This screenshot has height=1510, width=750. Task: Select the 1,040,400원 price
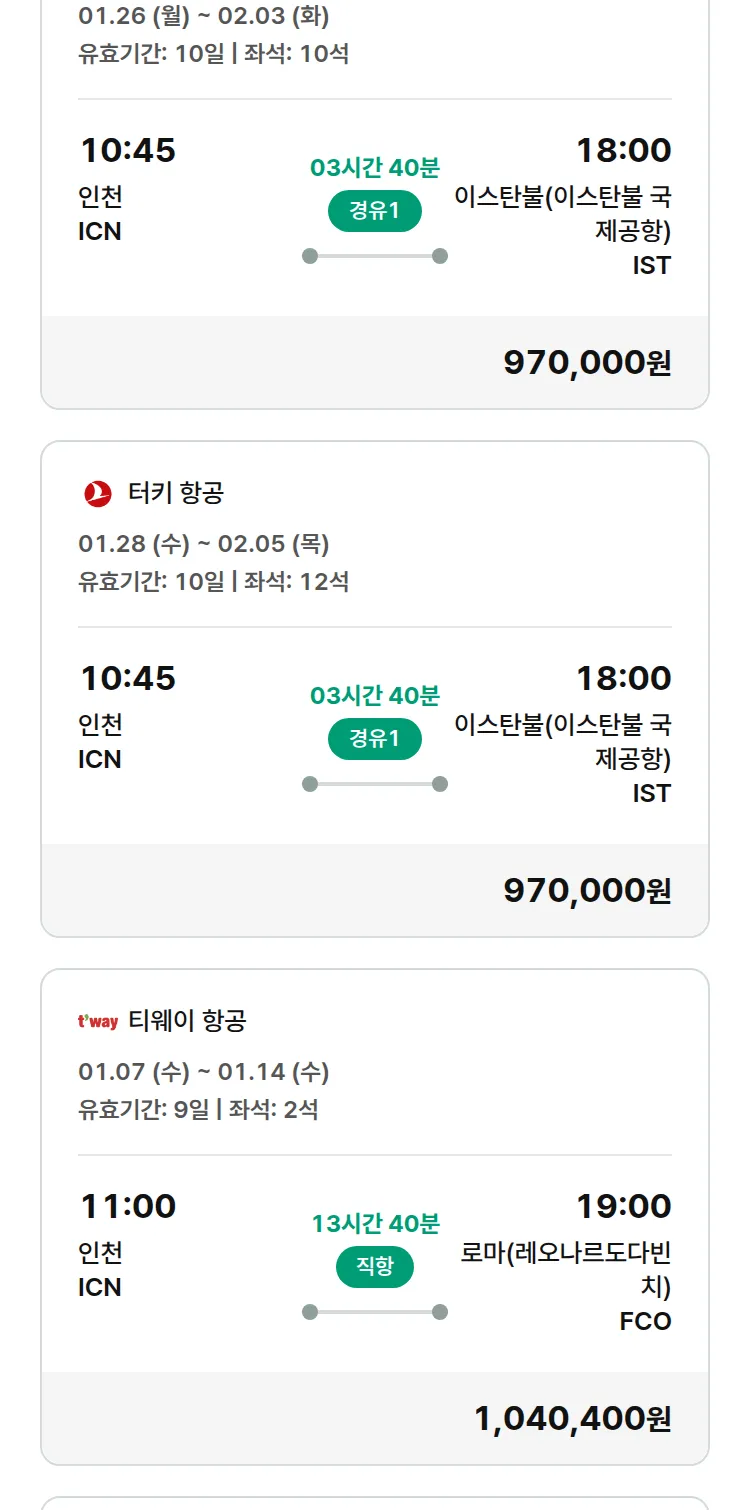click(x=572, y=1418)
